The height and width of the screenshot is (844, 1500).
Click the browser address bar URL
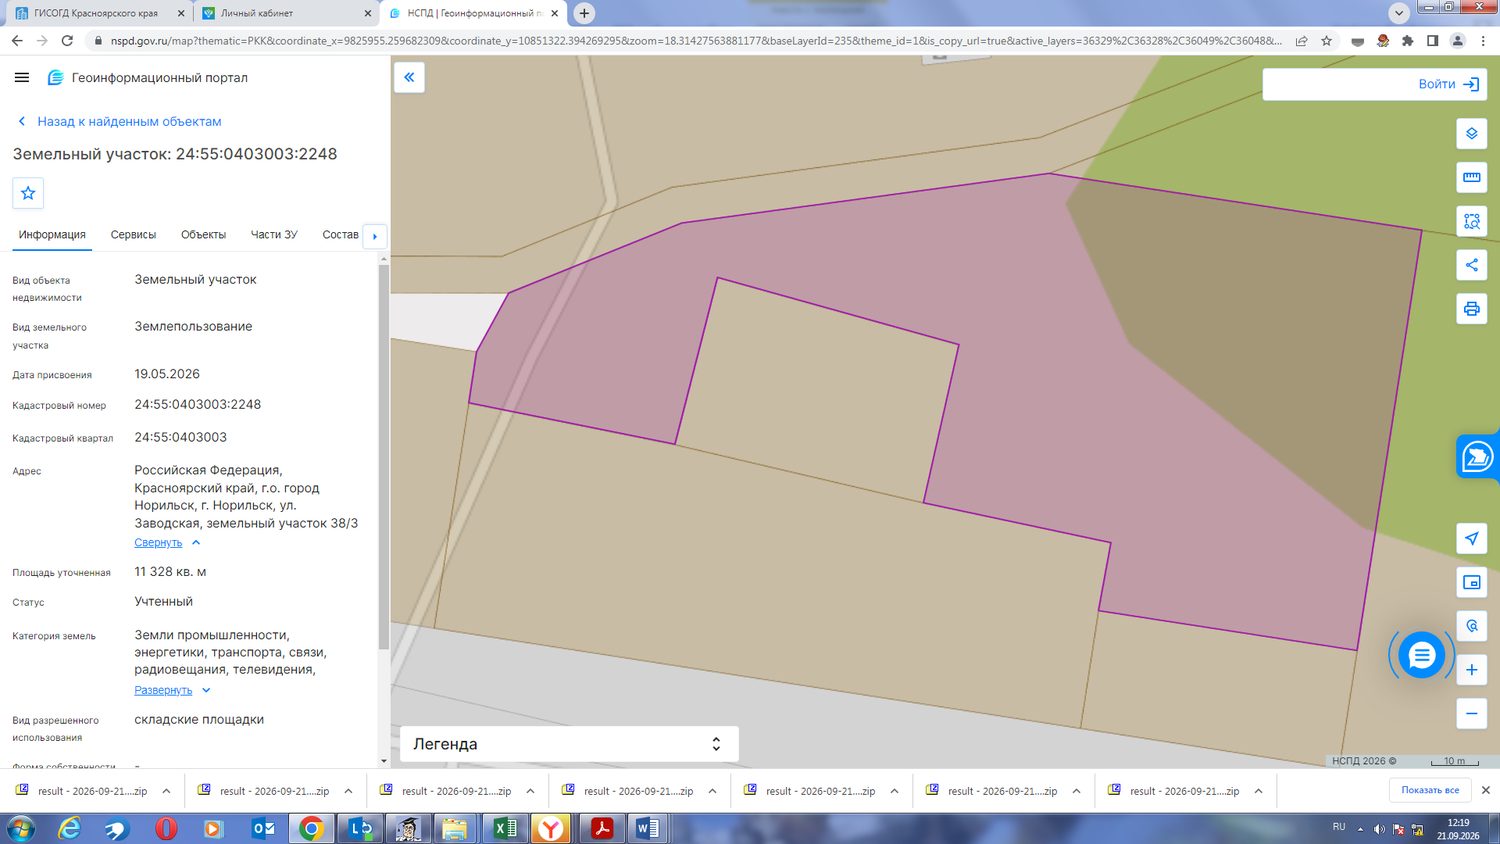click(x=696, y=41)
